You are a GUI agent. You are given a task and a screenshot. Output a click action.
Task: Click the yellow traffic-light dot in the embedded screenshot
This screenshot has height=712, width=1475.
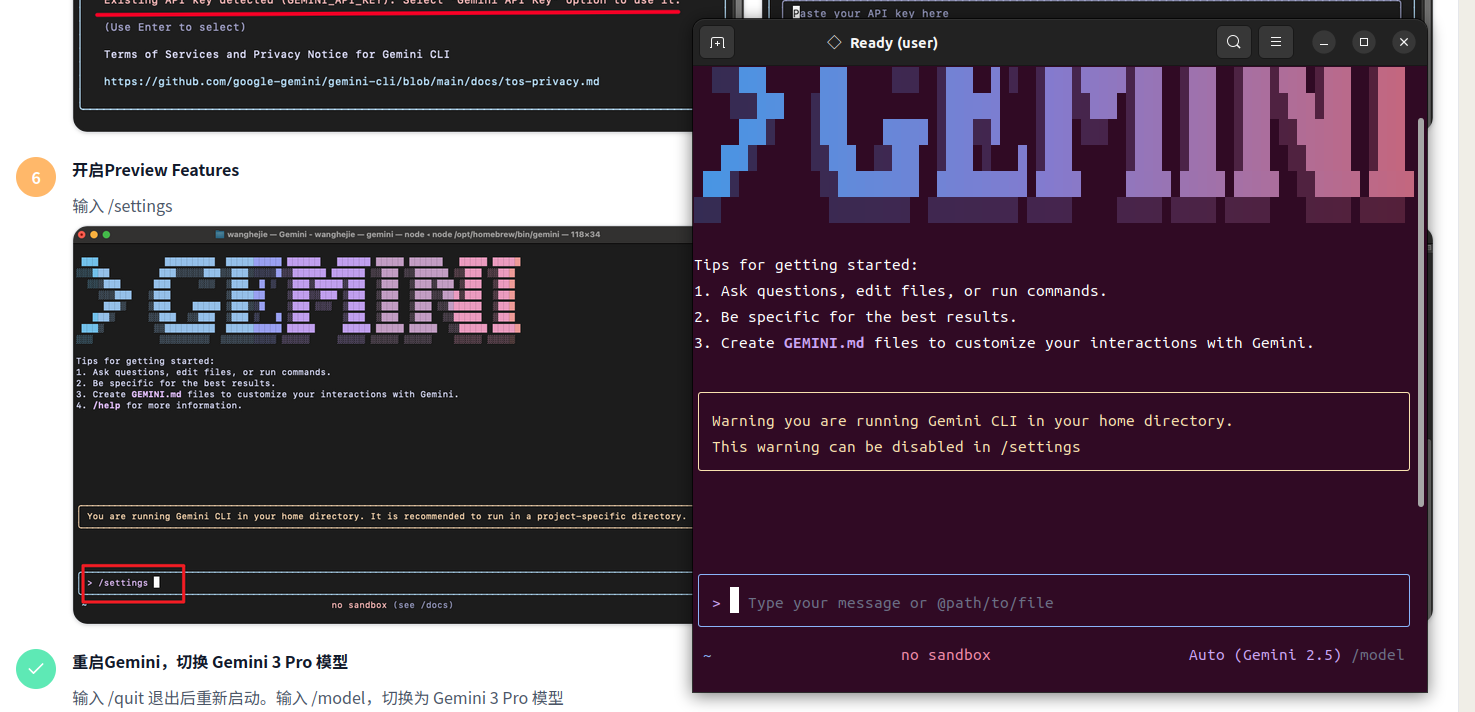(95, 233)
